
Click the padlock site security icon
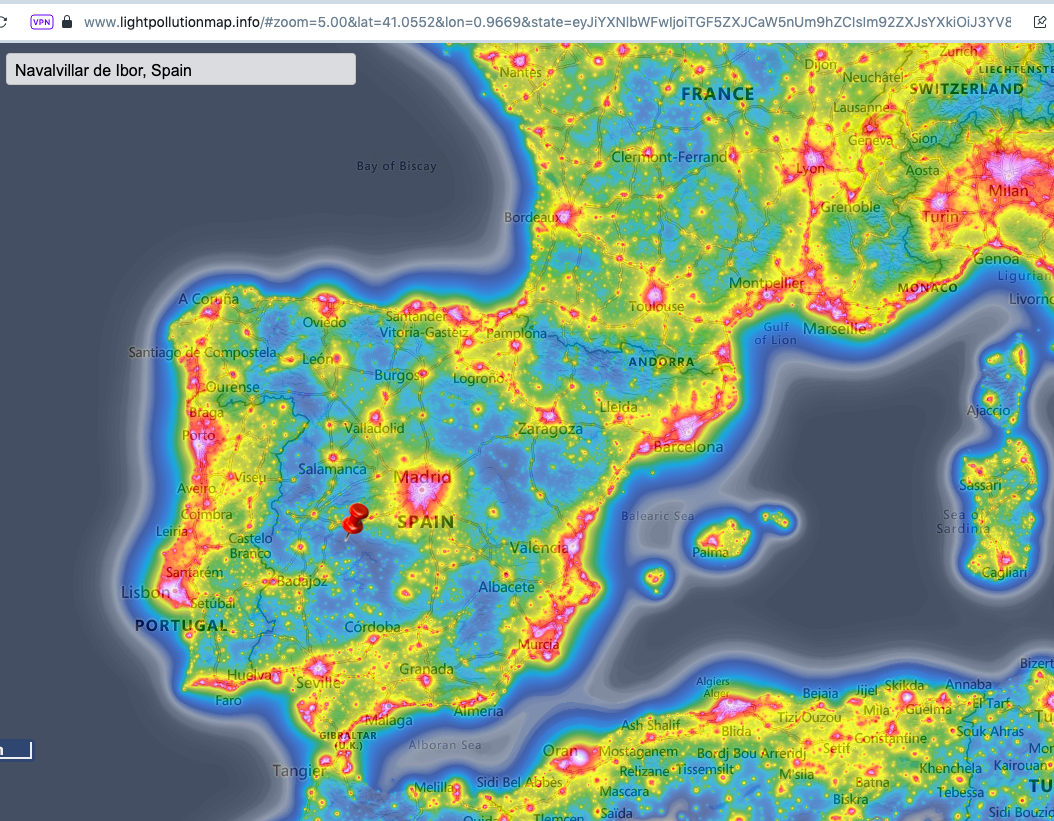click(x=68, y=21)
